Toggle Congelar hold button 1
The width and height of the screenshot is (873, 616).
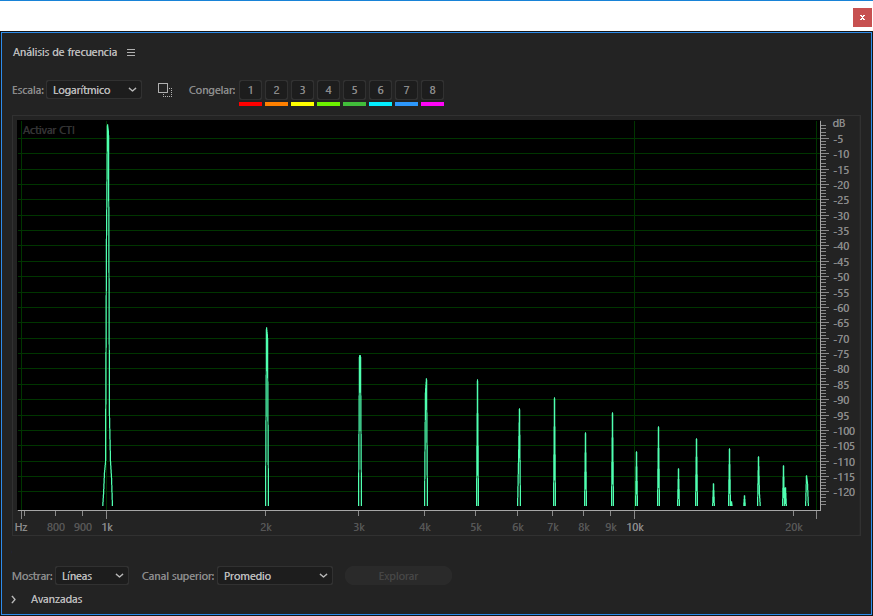pyautogui.click(x=250, y=90)
